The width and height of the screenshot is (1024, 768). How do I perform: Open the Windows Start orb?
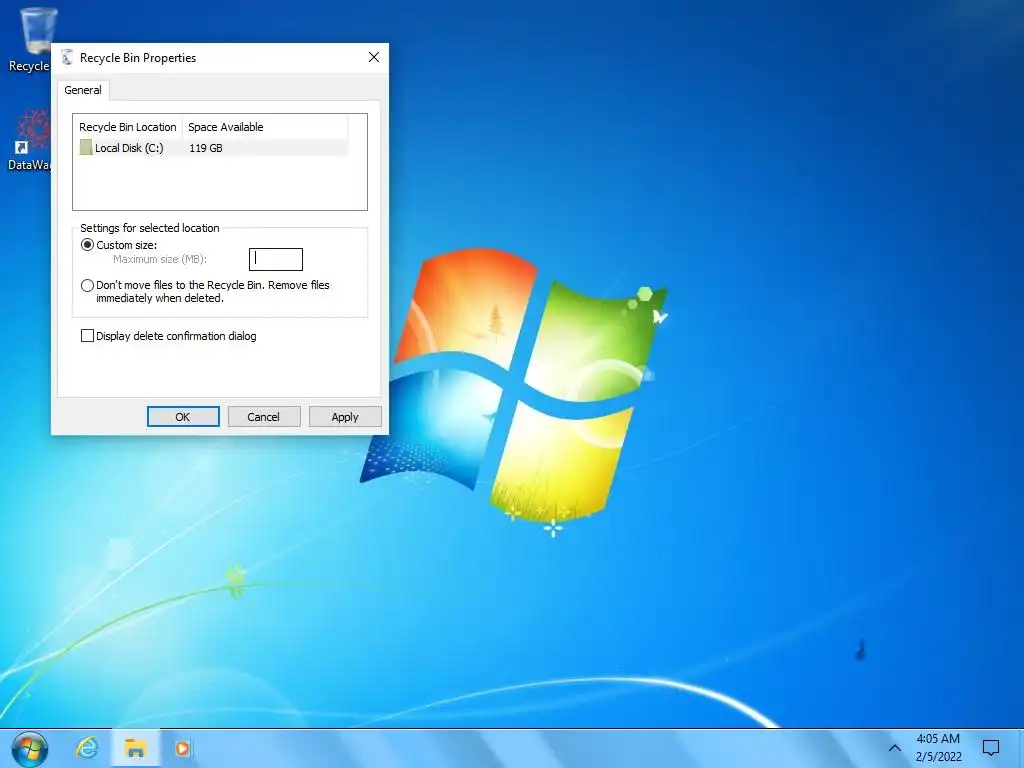[29, 748]
